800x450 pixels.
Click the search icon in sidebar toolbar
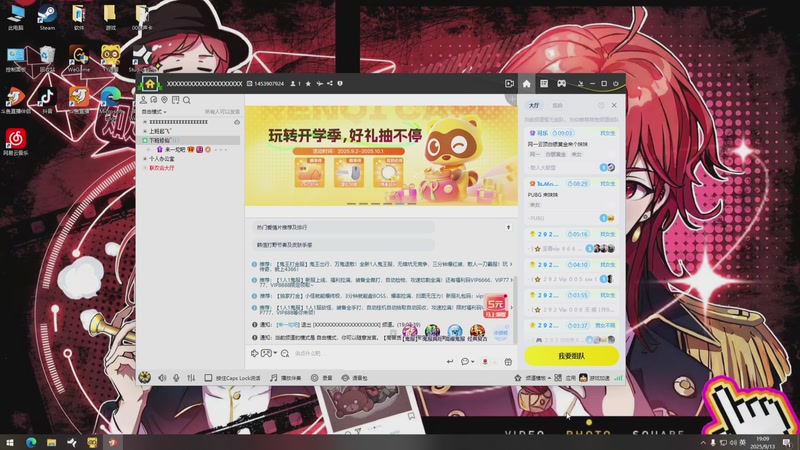point(187,100)
